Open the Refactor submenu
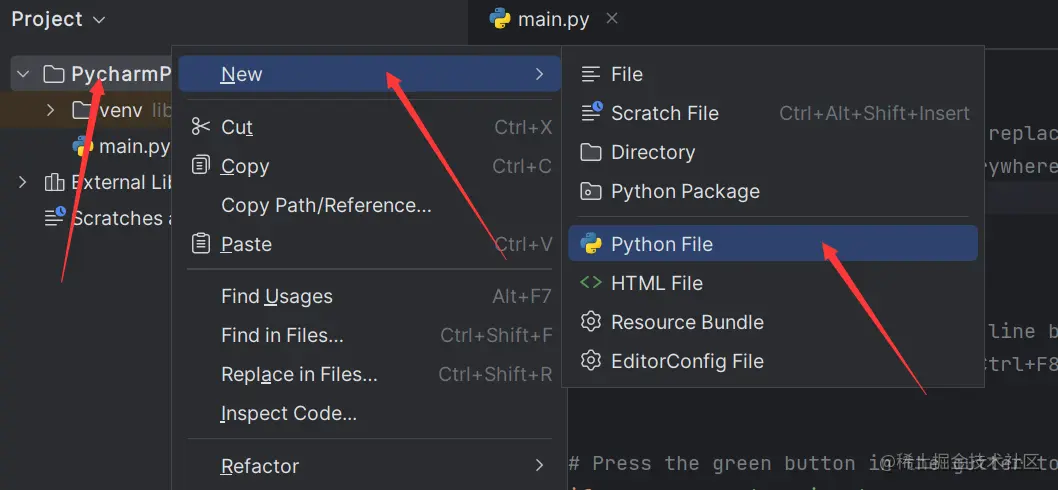The width and height of the screenshot is (1058, 490). tap(369, 466)
